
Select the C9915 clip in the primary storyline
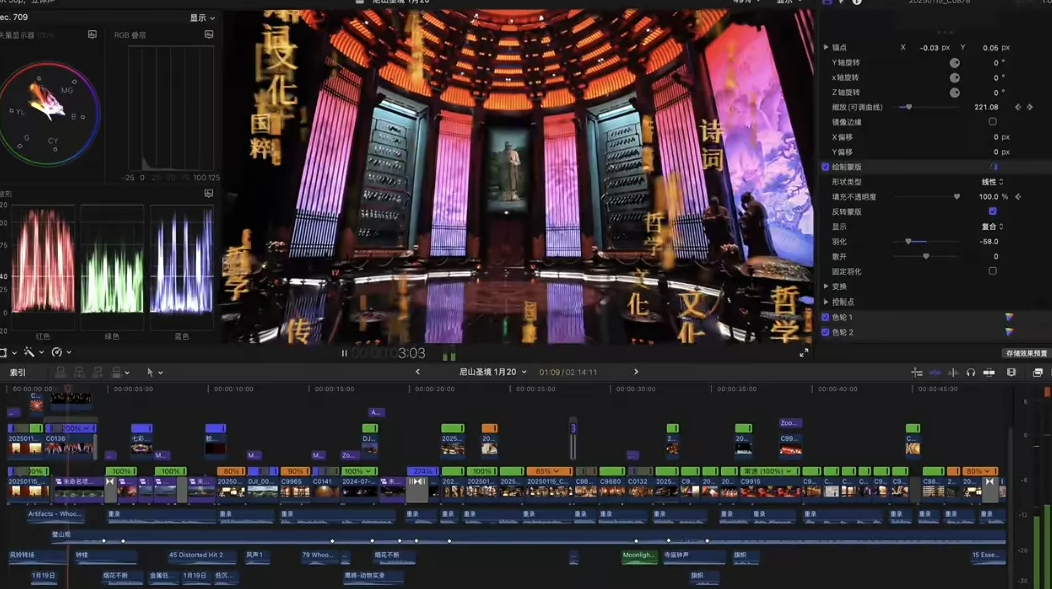coord(770,487)
